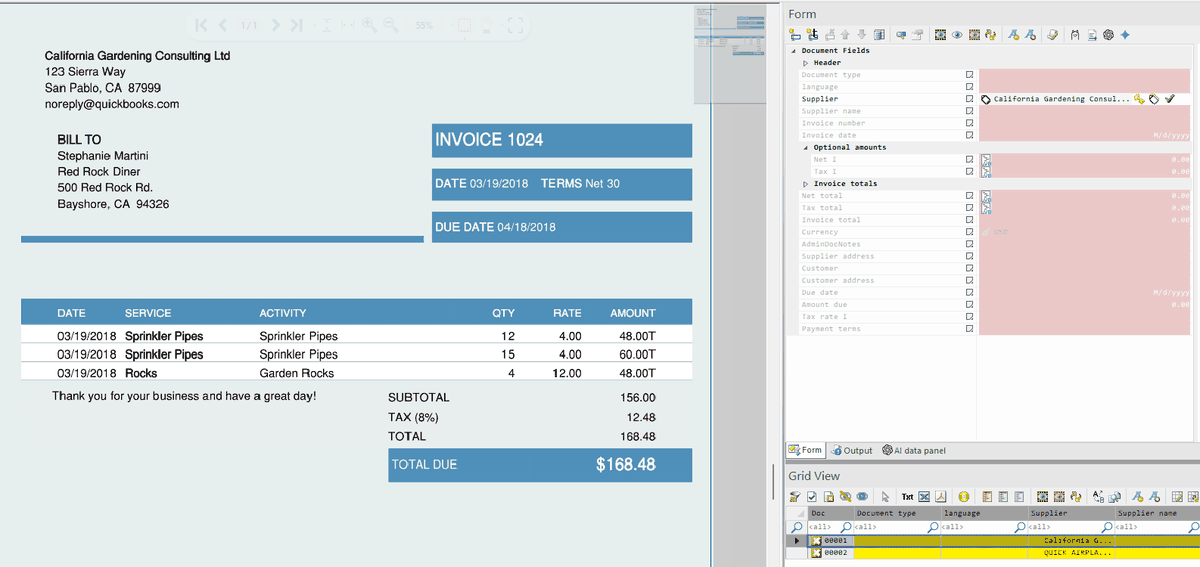Click the blue star icon in Form toolbar

click(1125, 35)
